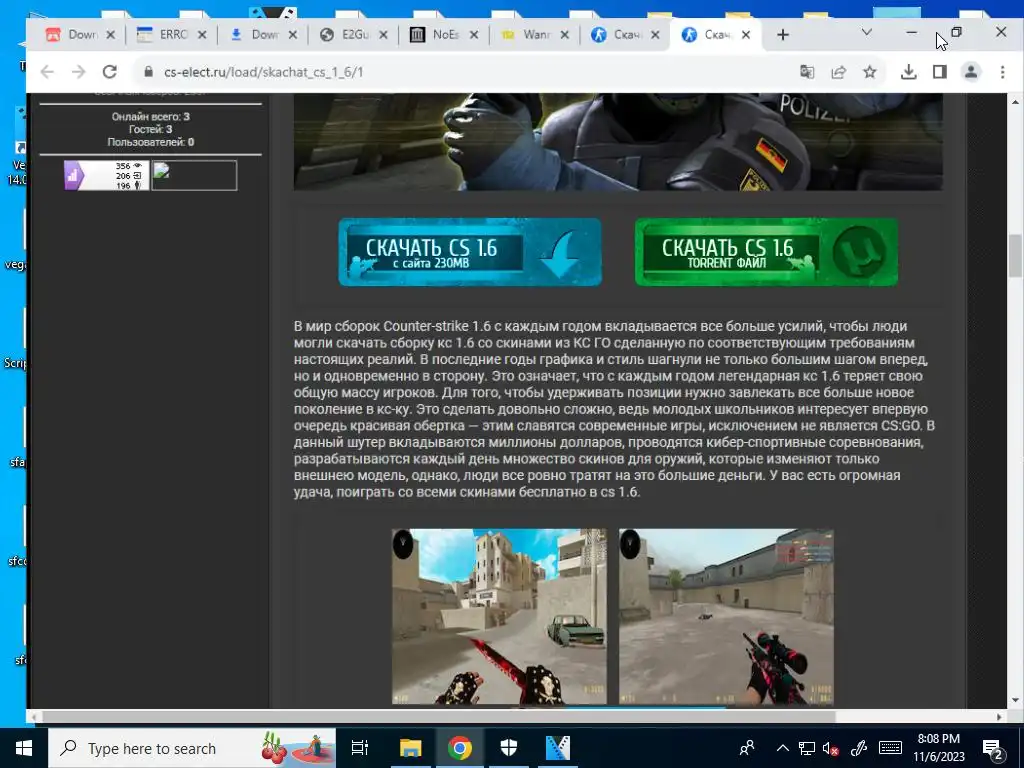
Task: Open Windows Security shield on taskbar
Action: tap(509, 748)
